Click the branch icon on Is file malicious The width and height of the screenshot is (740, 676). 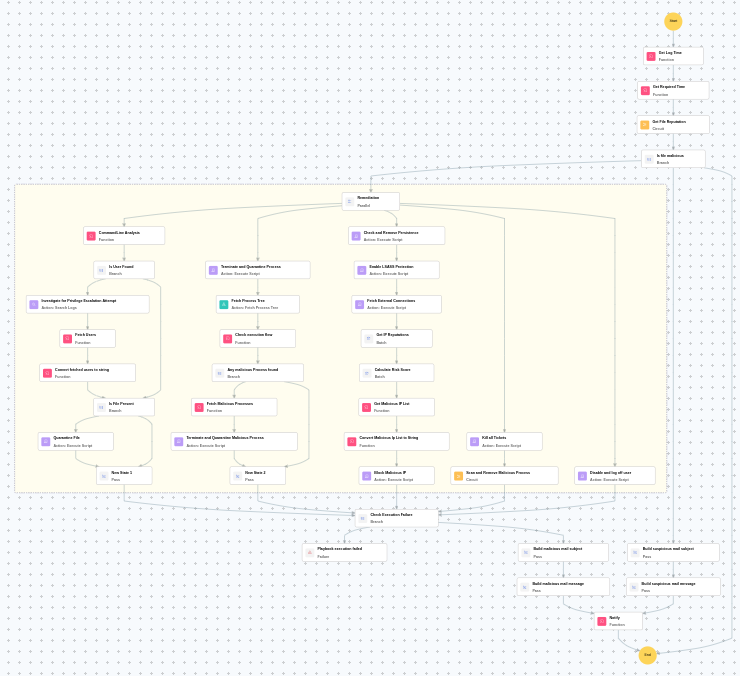[x=649, y=160]
